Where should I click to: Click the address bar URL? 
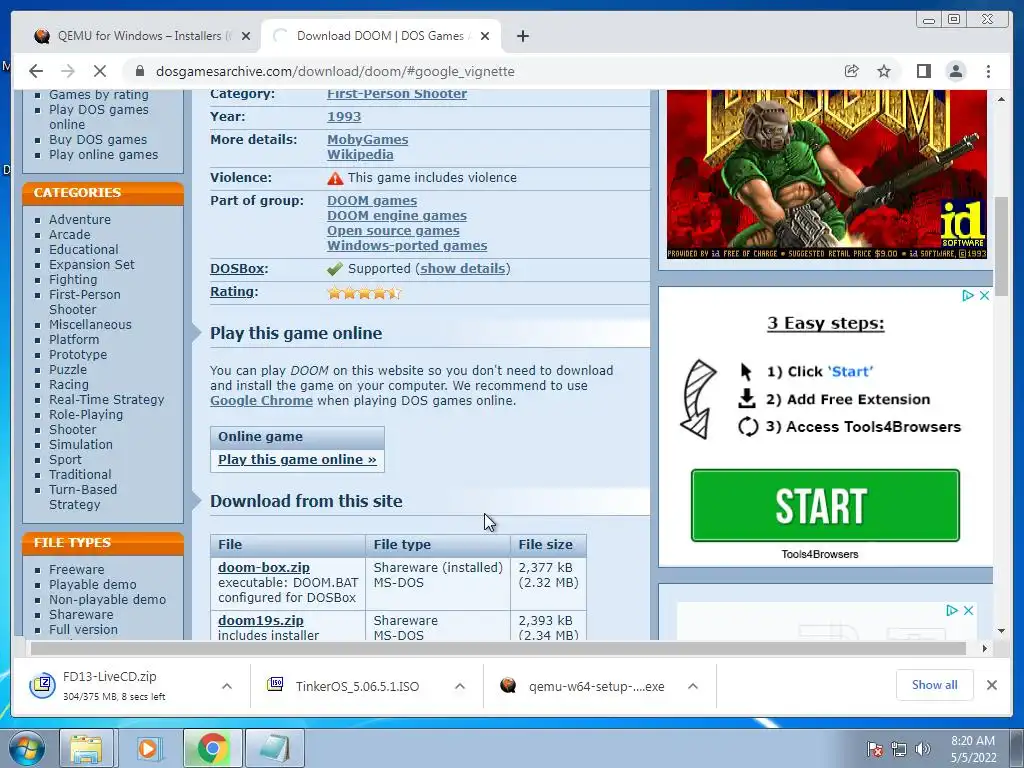[x=335, y=71]
